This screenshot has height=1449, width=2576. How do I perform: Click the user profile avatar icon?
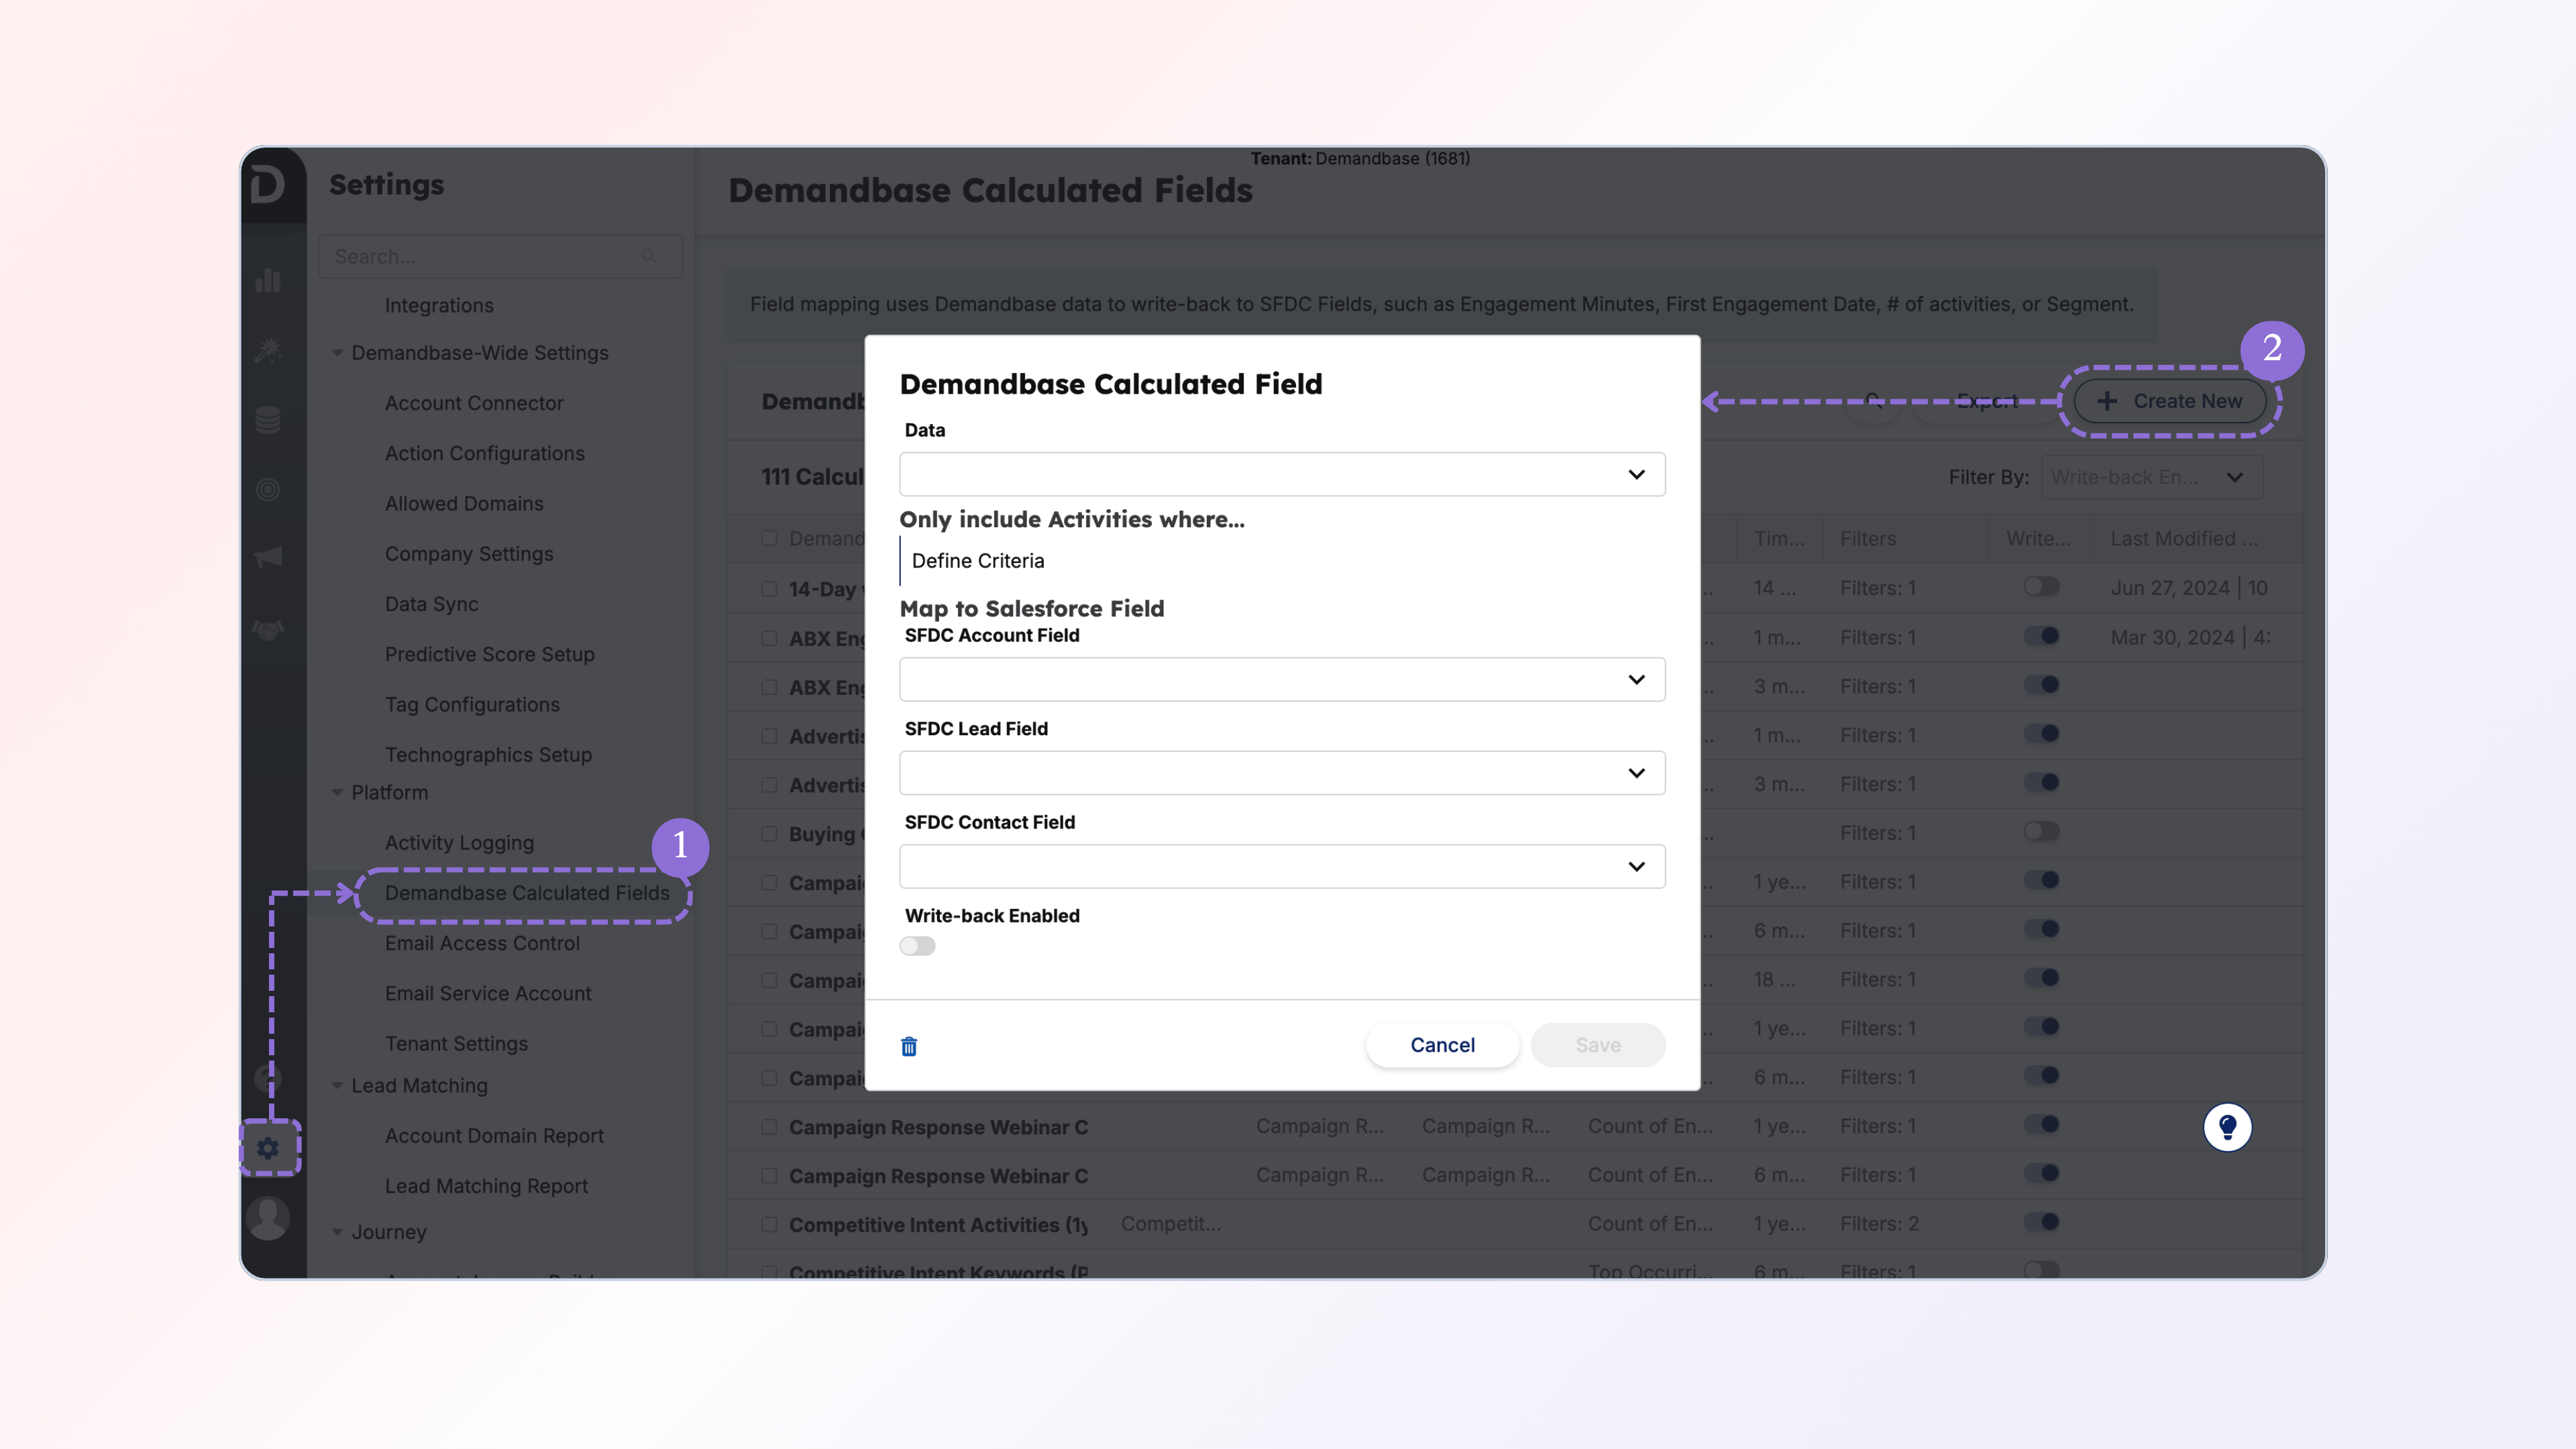268,1217
